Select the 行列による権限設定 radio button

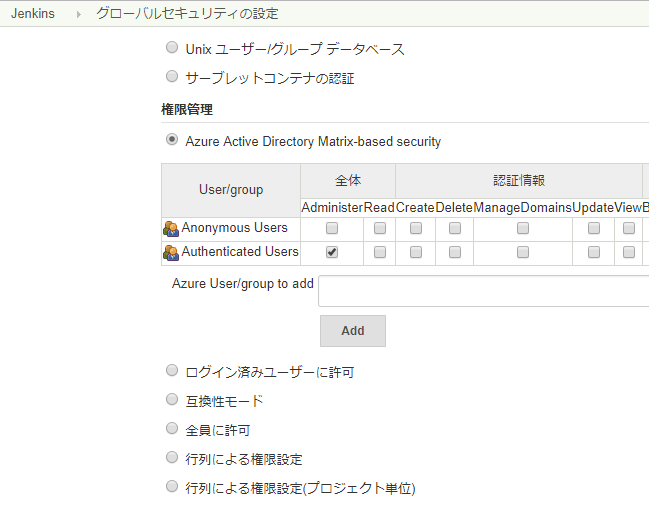(x=172, y=457)
